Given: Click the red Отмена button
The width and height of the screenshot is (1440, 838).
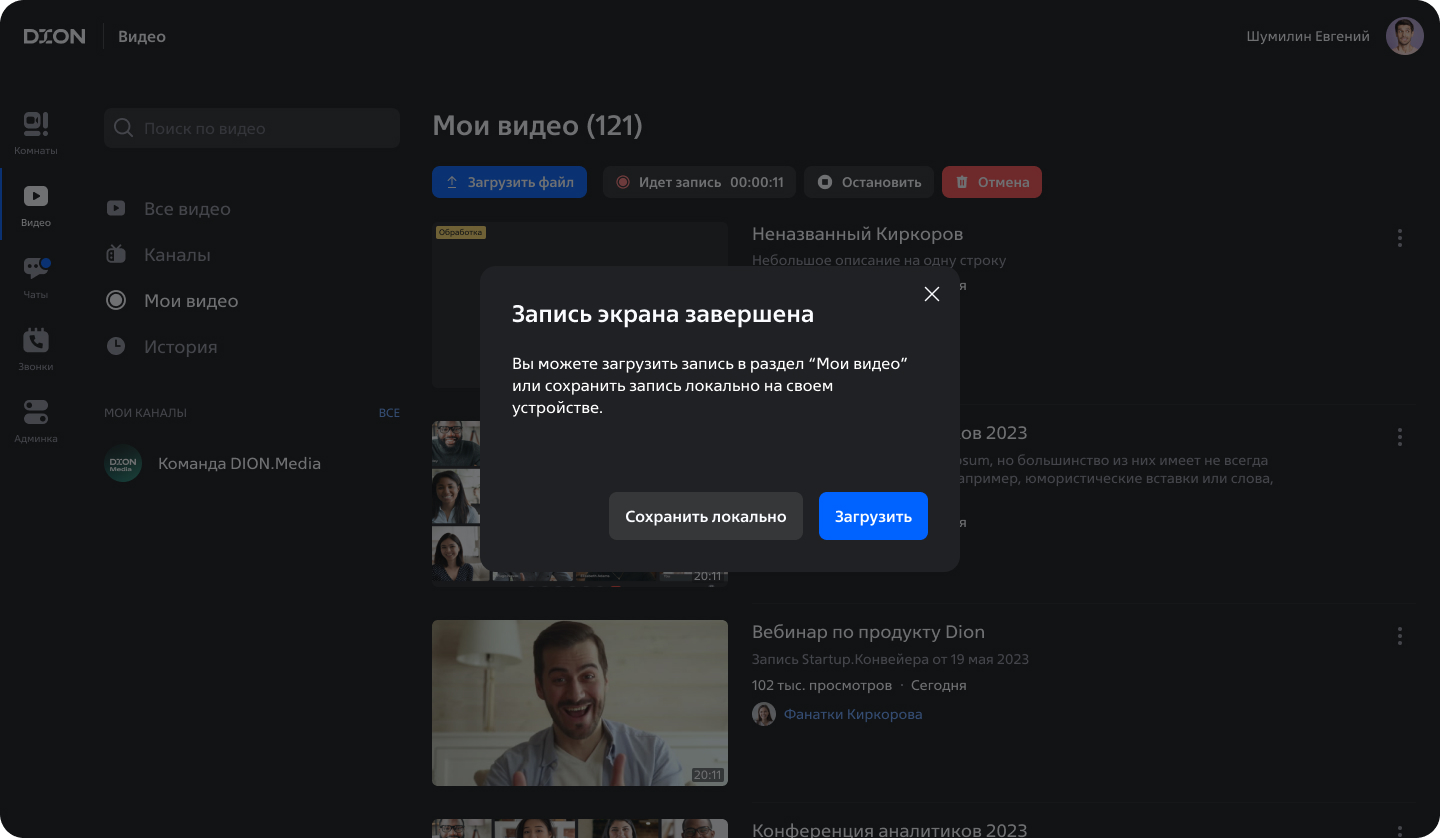Looking at the screenshot, I should tap(992, 182).
